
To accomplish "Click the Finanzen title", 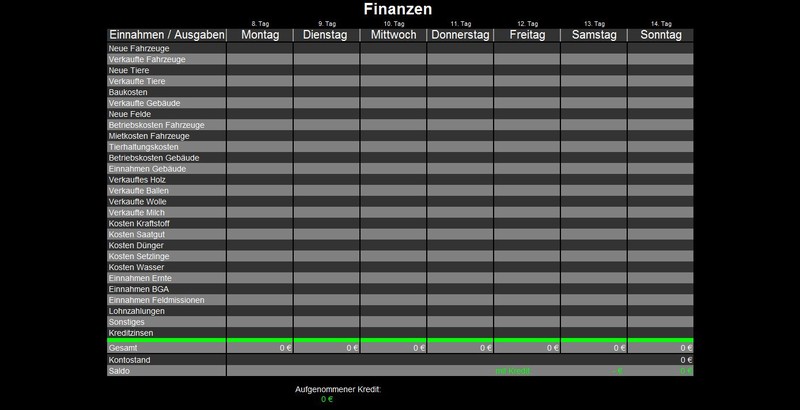I will pyautogui.click(x=400, y=9).
